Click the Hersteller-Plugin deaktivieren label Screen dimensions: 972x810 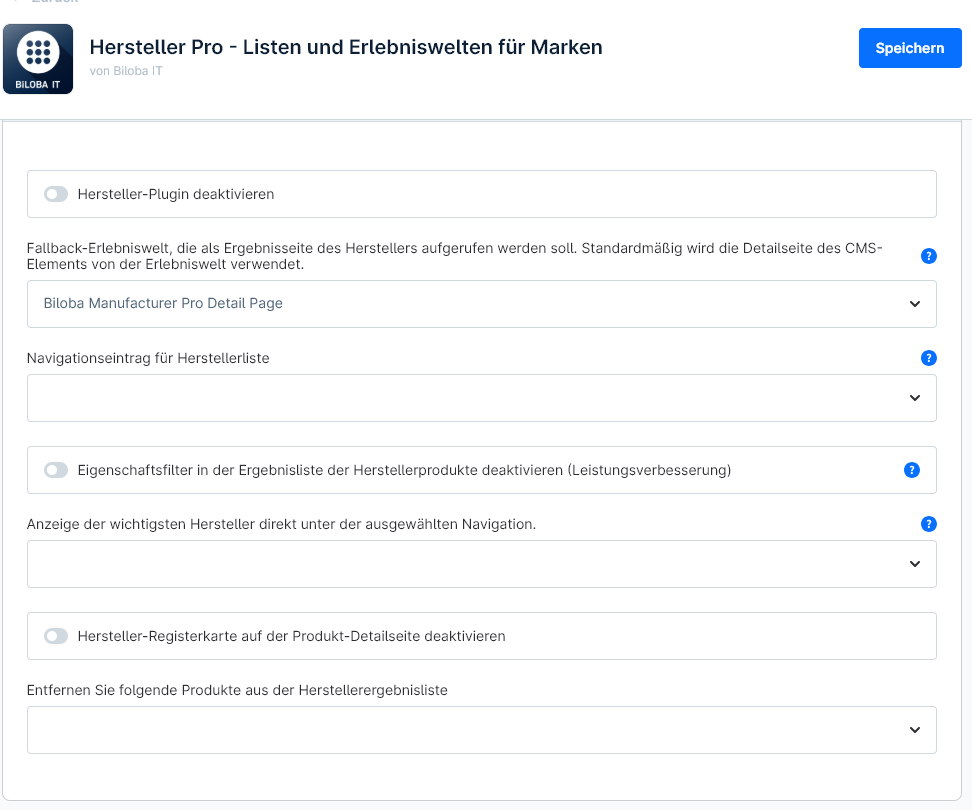tap(175, 194)
